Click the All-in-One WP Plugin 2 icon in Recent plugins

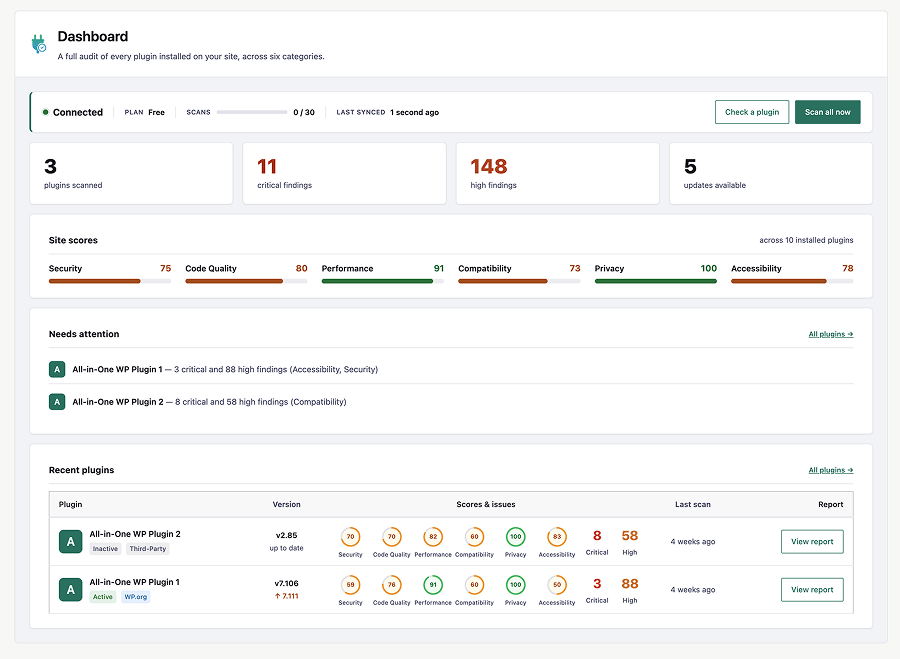71,541
